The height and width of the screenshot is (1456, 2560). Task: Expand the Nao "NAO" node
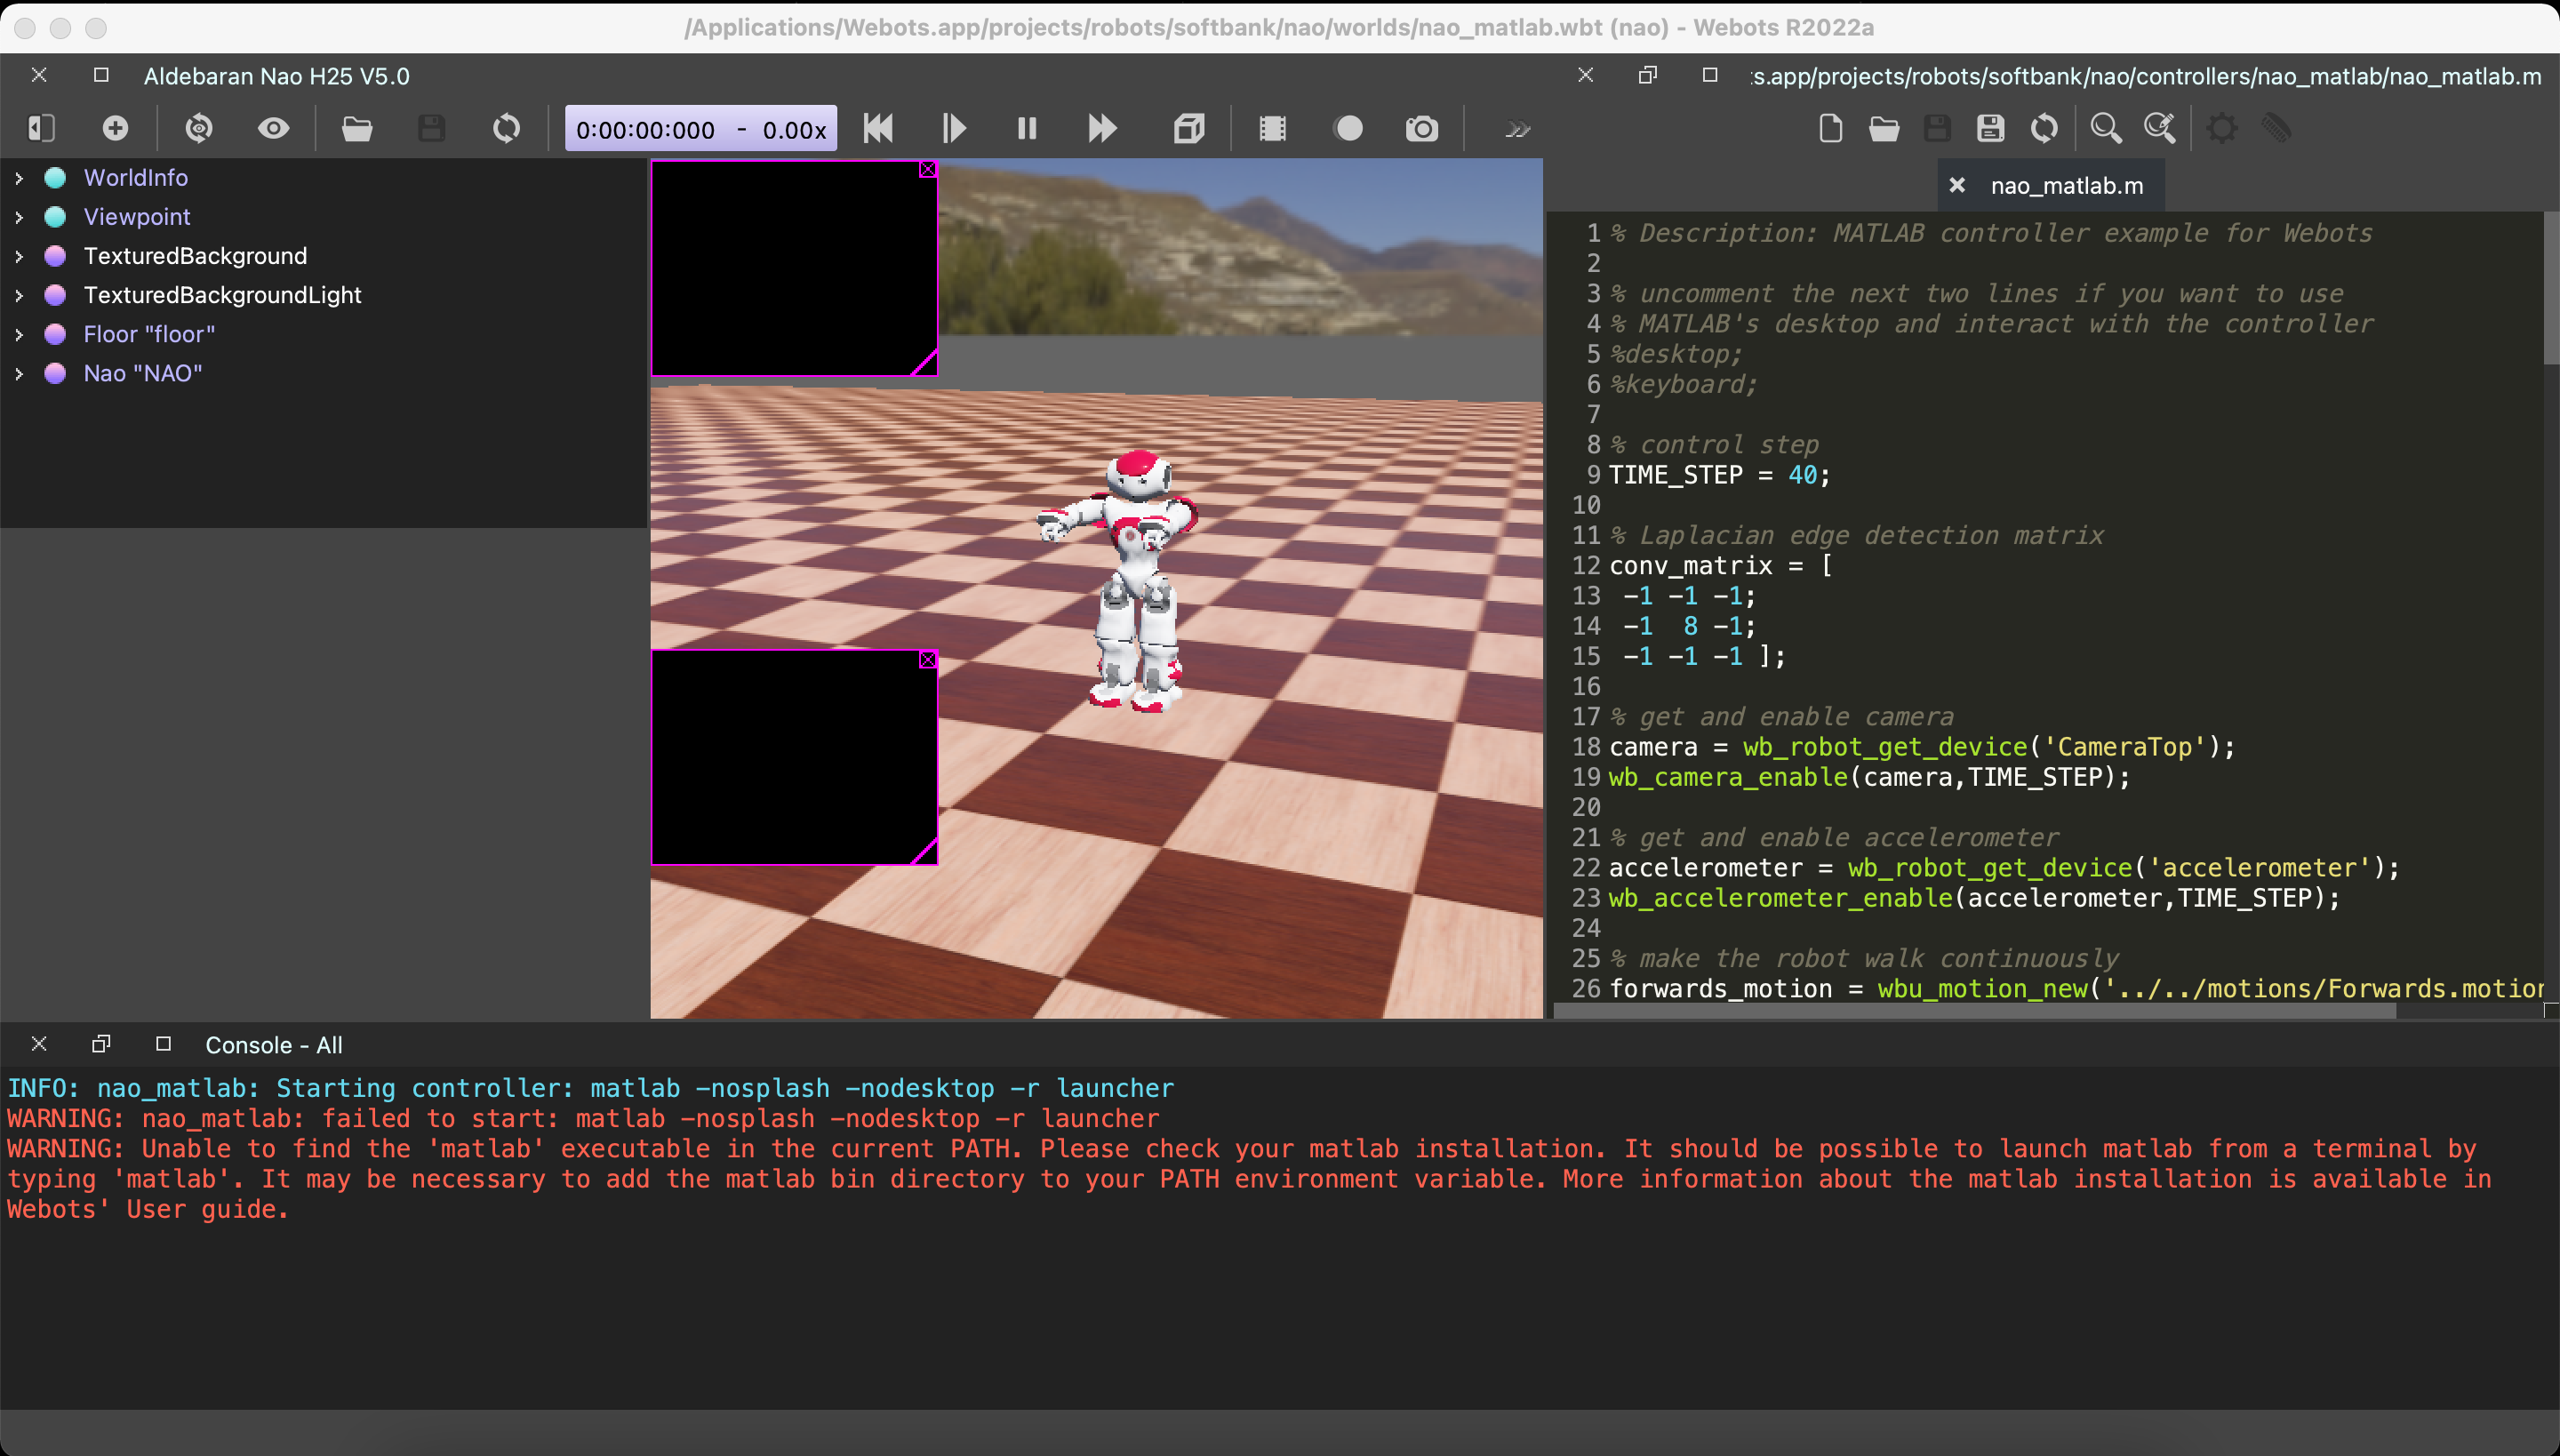click(x=18, y=373)
